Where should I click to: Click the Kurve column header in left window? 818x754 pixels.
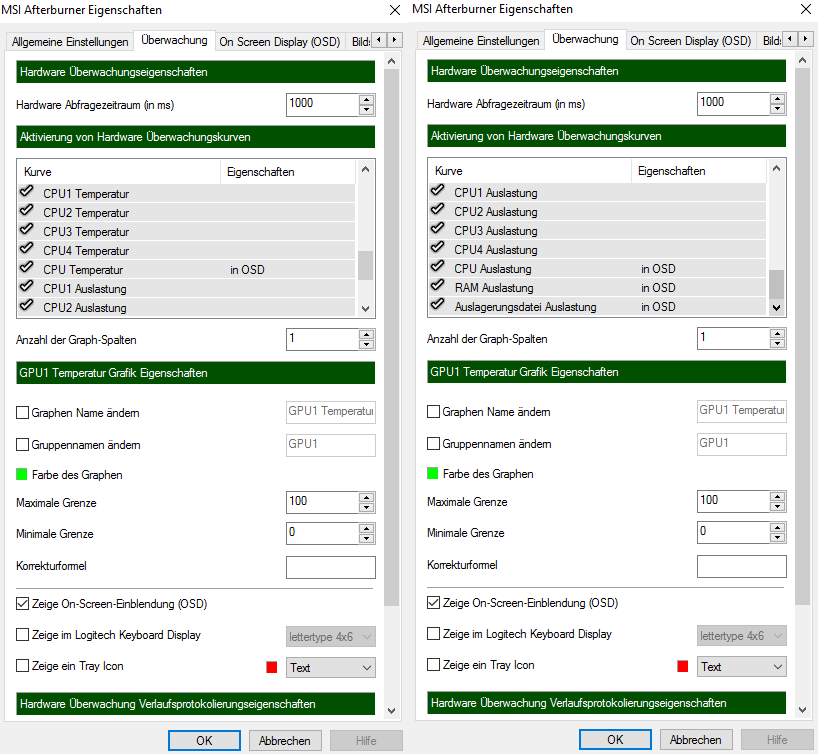119,172
